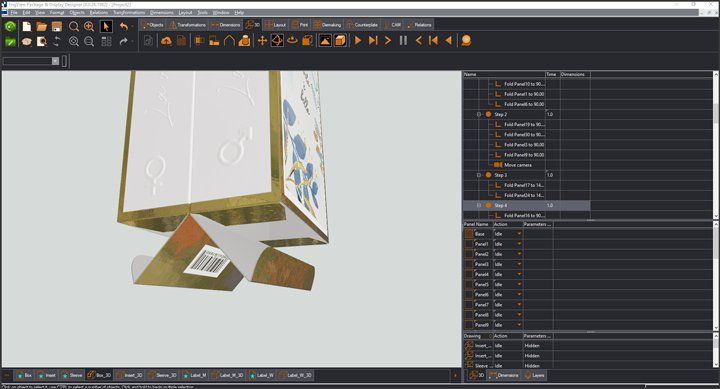
Task: Open the empty combo box dropdown arrow below toolbar
Action: (55, 61)
